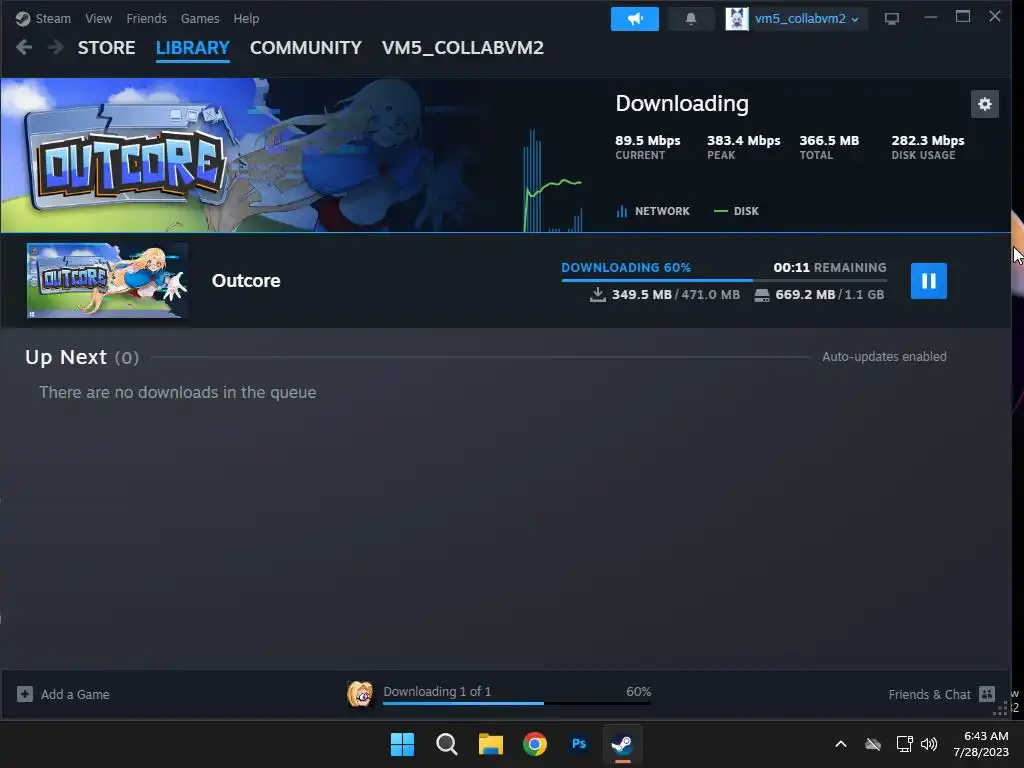Click the plus icon beside Add a Game
The image size is (1024, 768).
tap(25, 694)
